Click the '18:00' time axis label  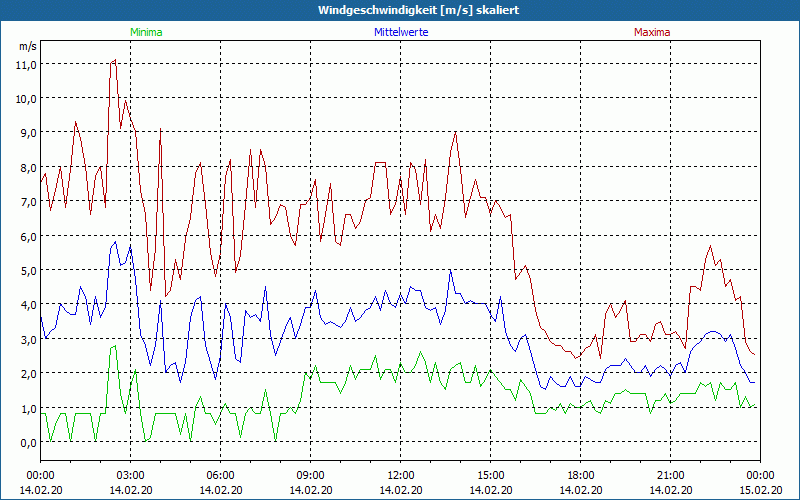tap(581, 476)
